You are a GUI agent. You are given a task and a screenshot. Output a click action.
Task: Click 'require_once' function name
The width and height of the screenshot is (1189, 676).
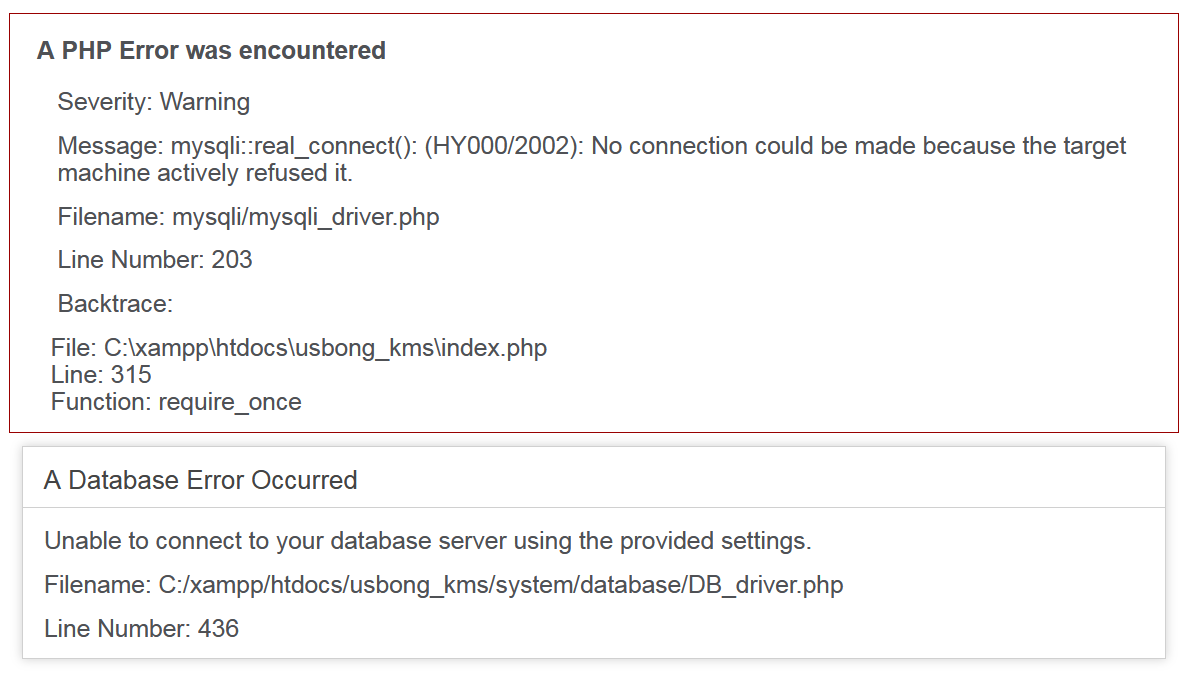(x=230, y=402)
